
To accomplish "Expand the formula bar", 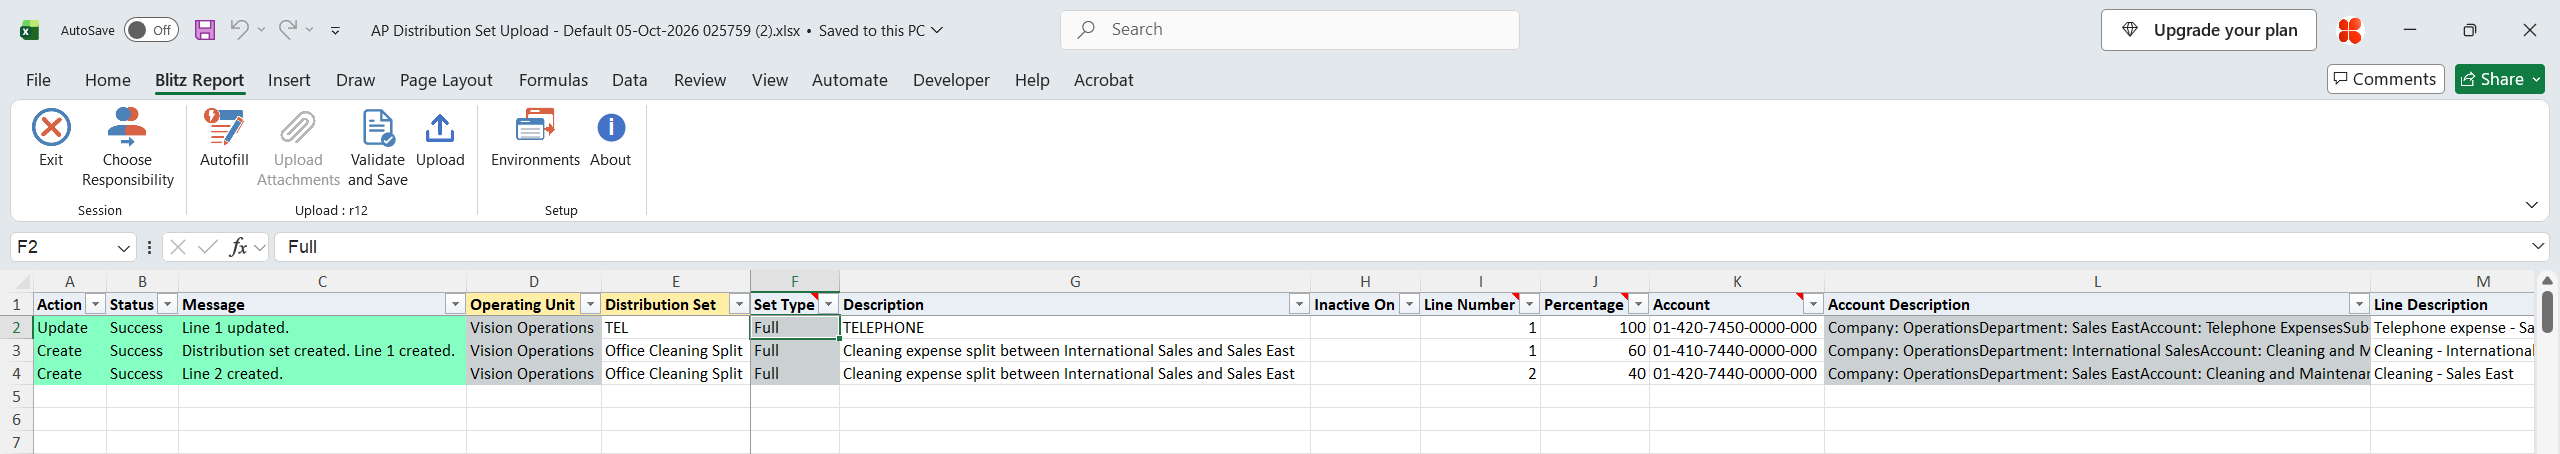I will (2538, 246).
